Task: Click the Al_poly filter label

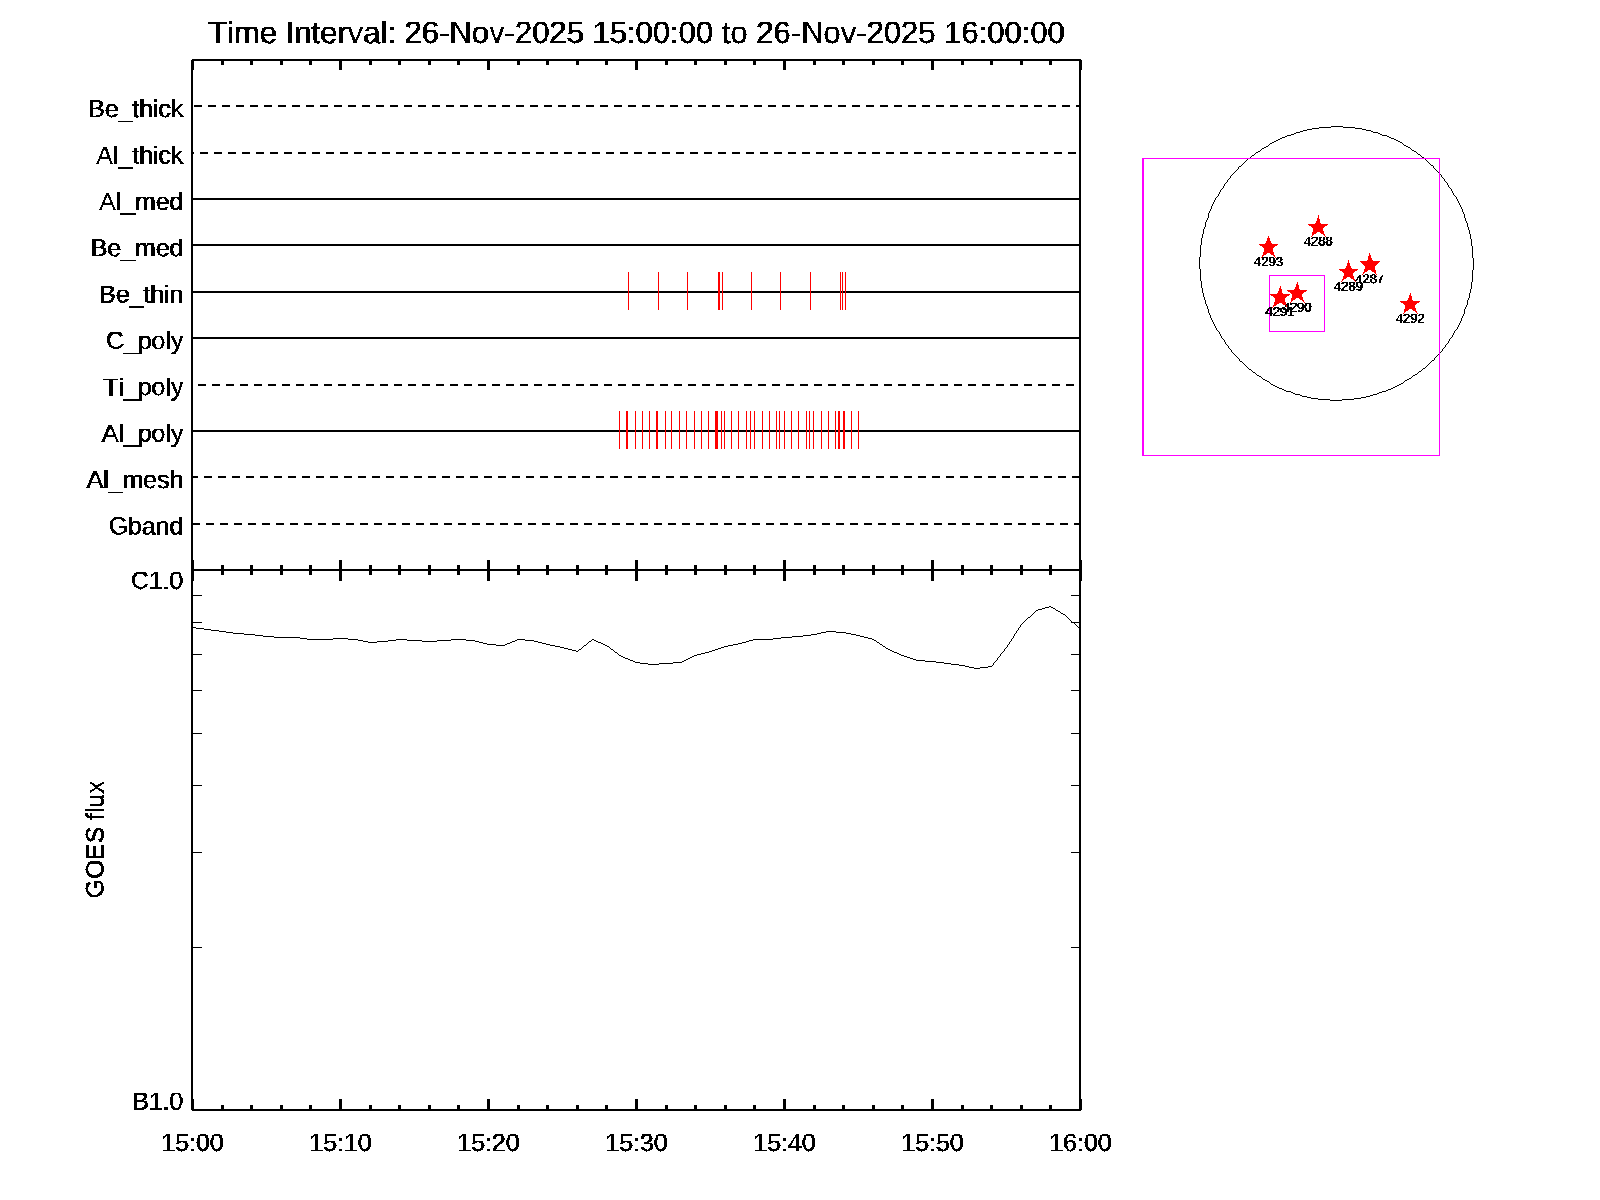Action: [x=142, y=434]
